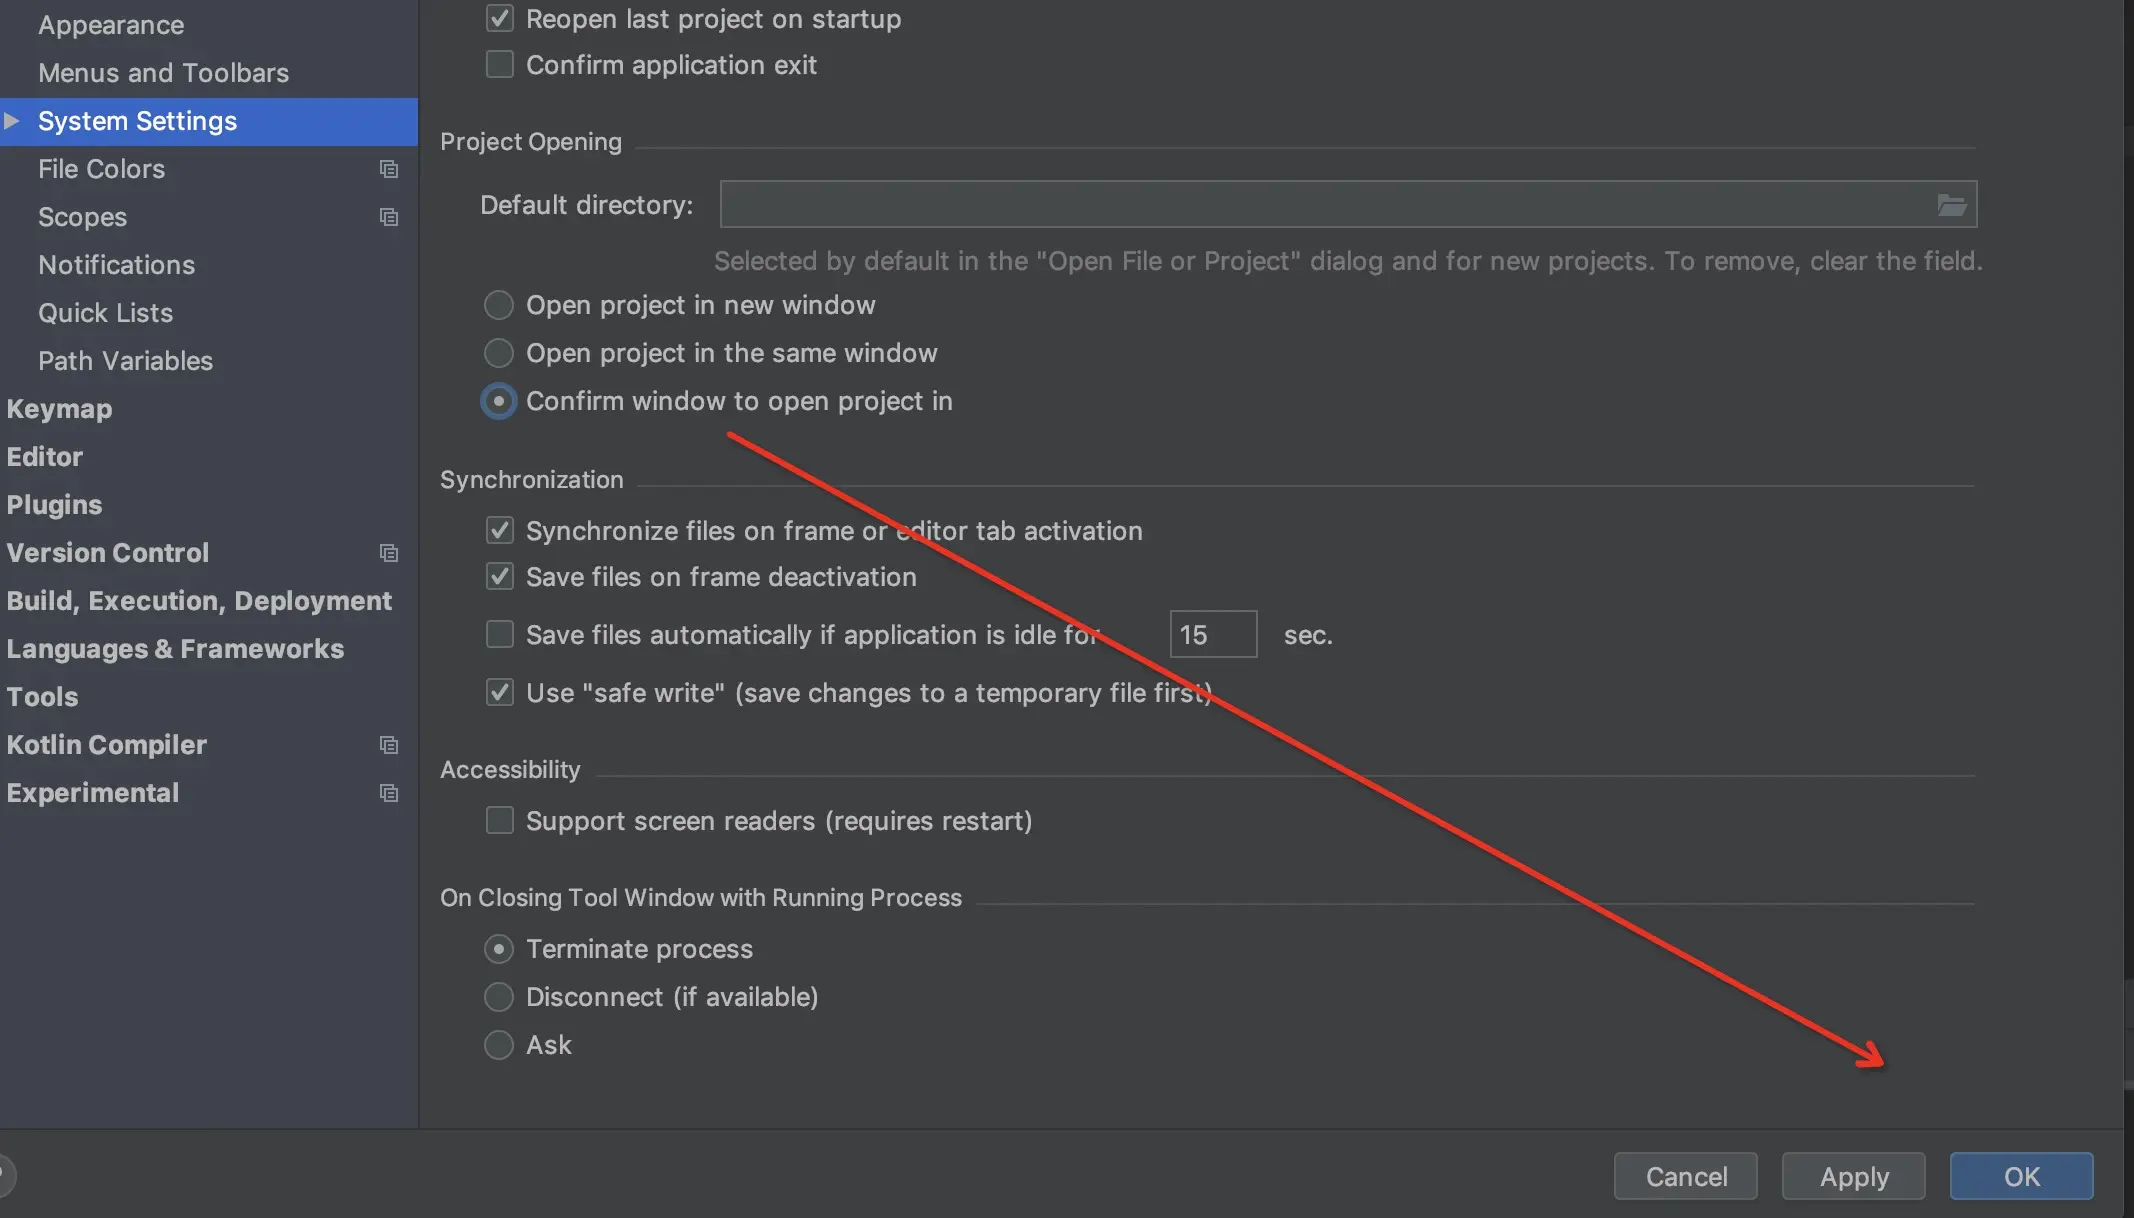Select Open project in new window
2134x1218 pixels.
coord(499,305)
